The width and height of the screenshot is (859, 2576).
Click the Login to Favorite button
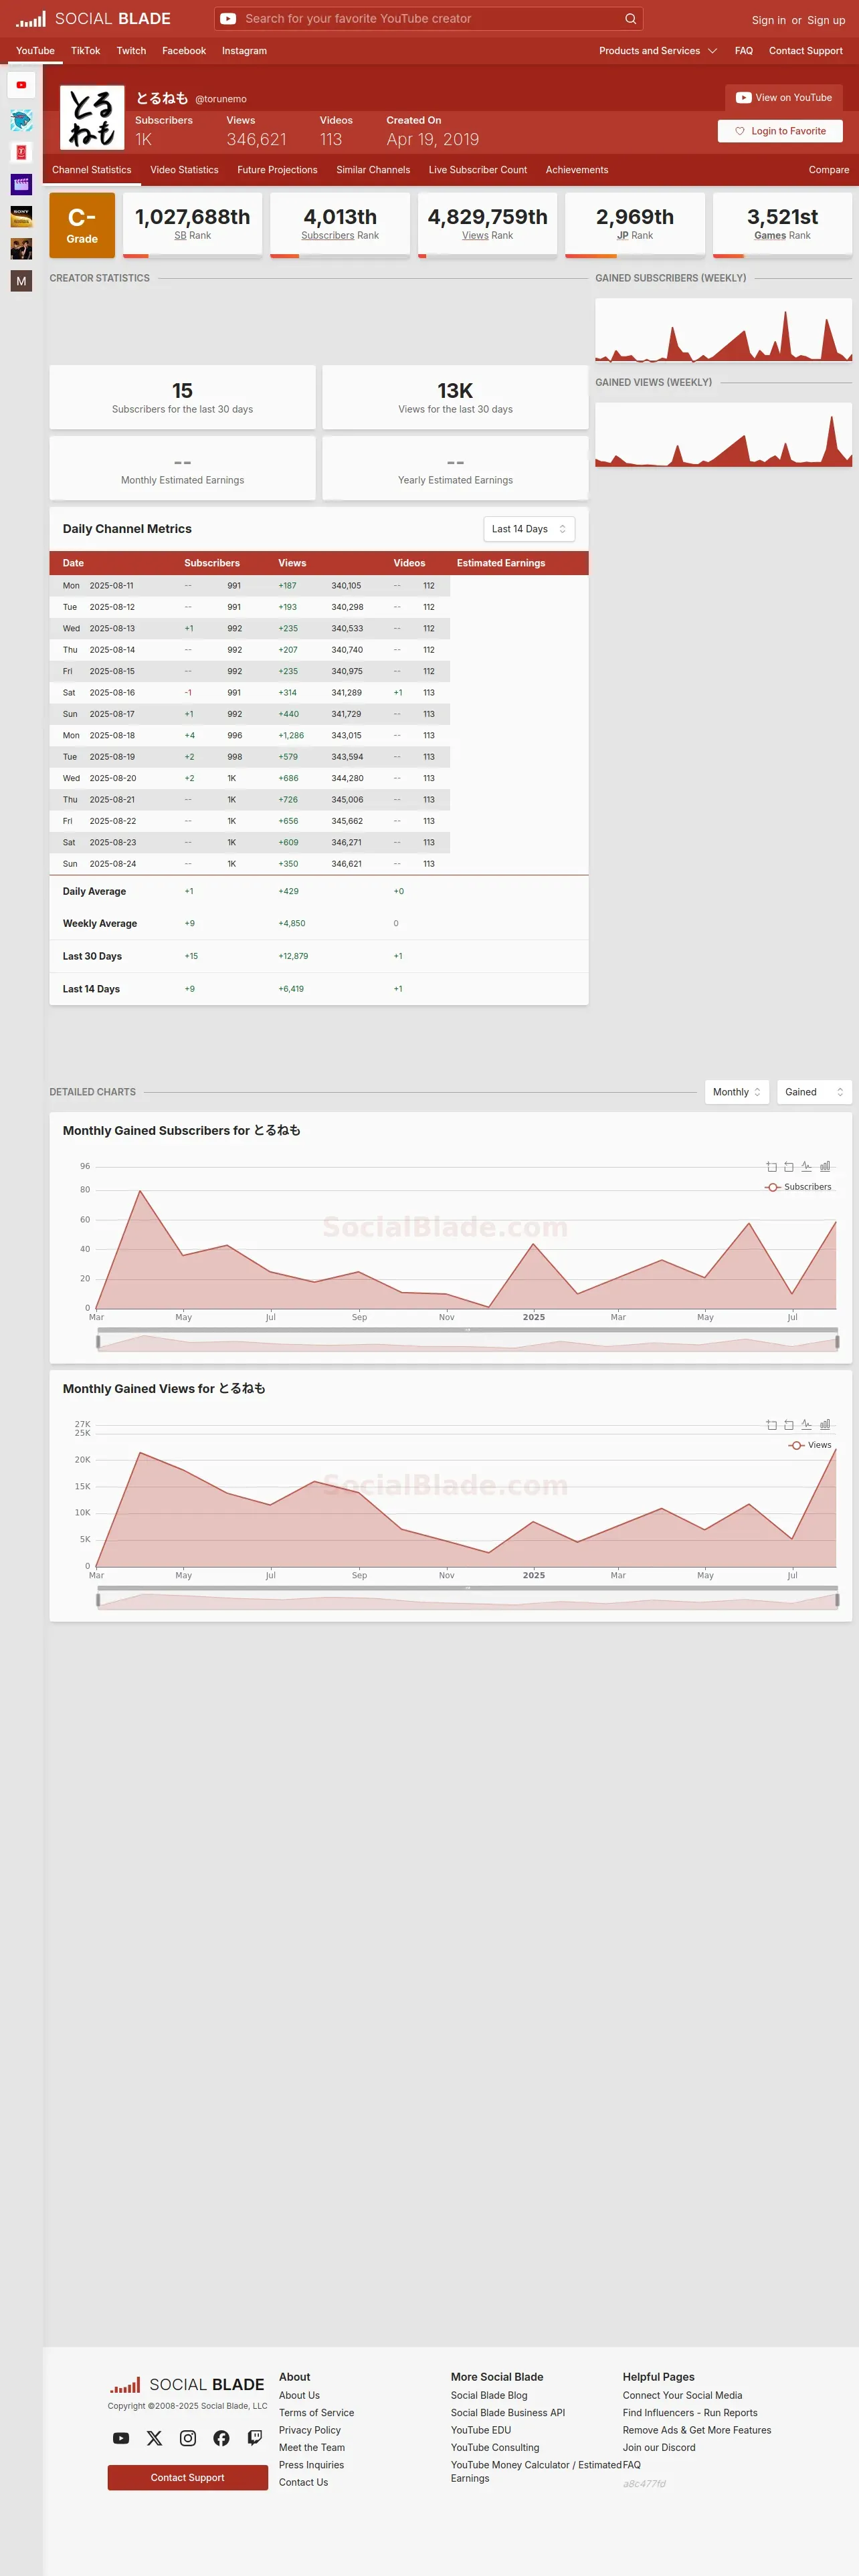pyautogui.click(x=780, y=131)
